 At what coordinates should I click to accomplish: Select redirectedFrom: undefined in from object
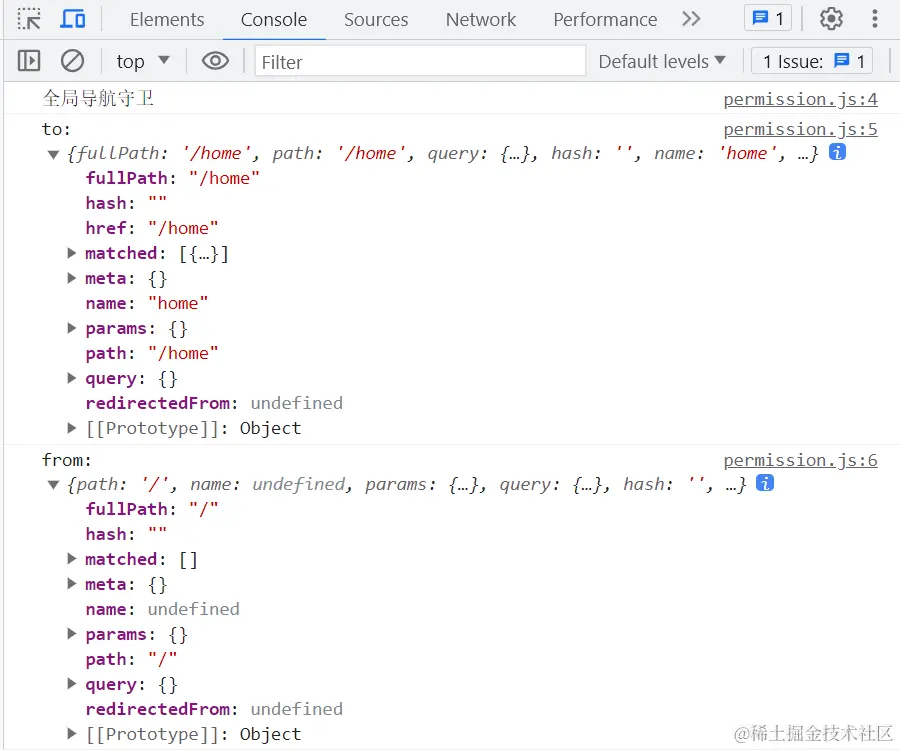point(214,709)
